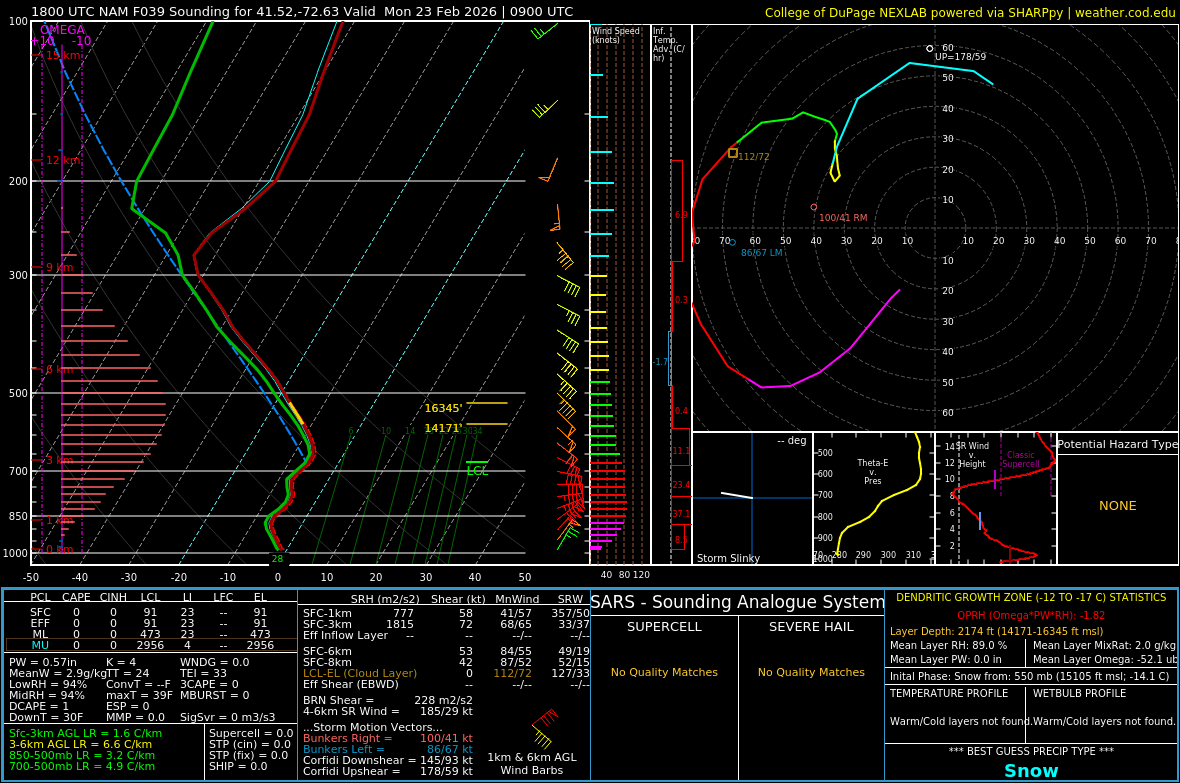Click Bunkers Right = 100/41 kt text
Image resolution: width=1180 pixels, height=783 pixels.
pos(388,739)
